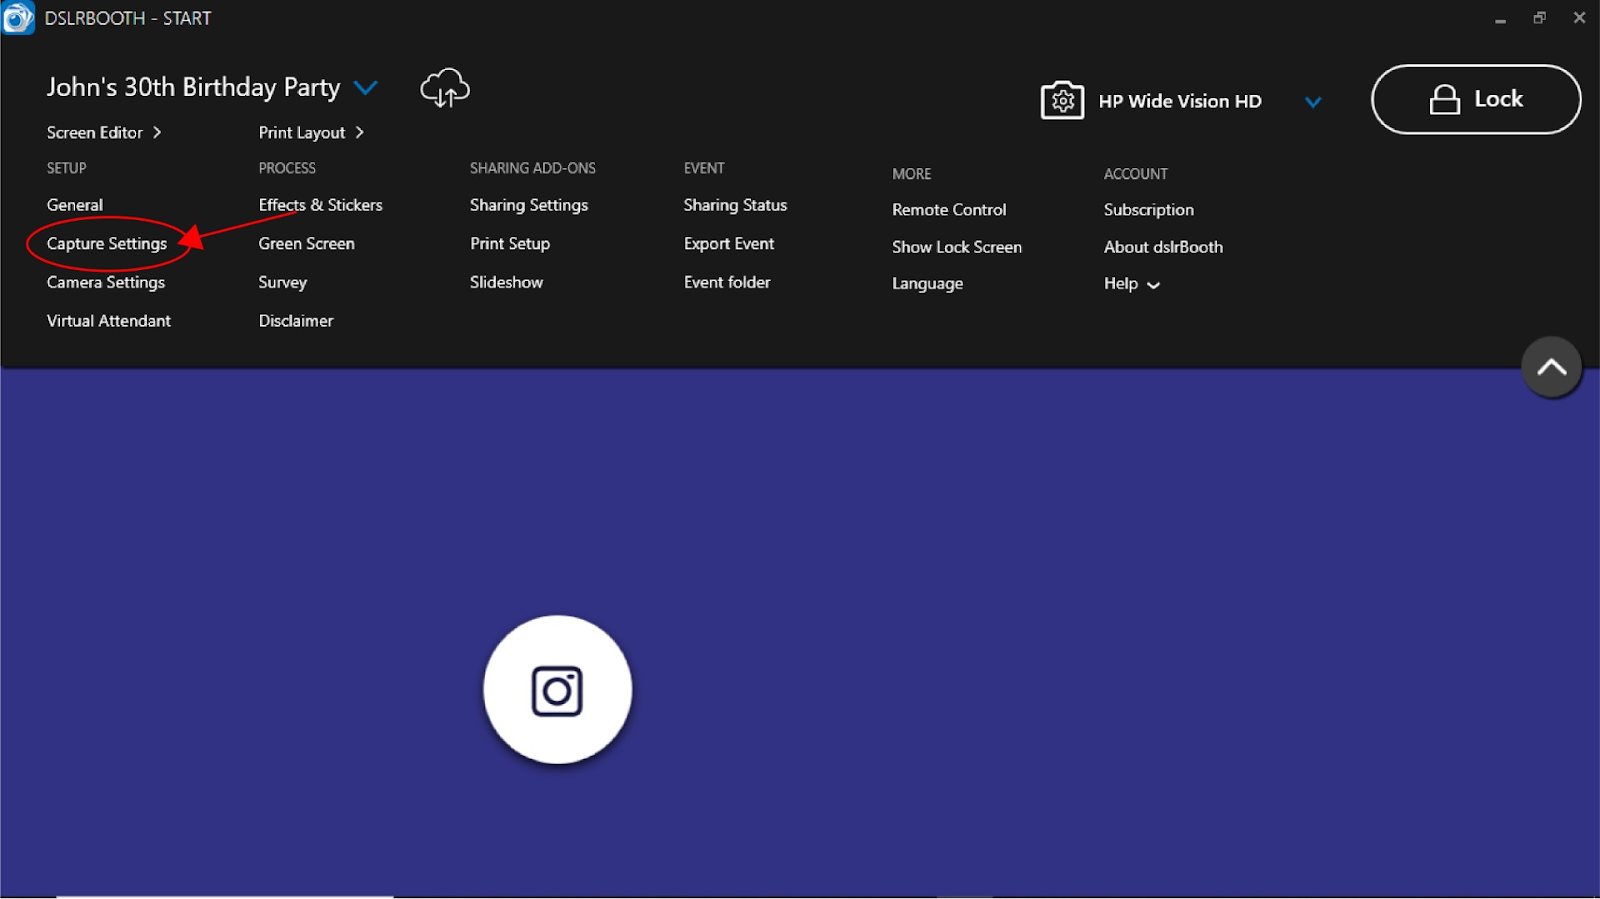Restore down the DSLRBOOTH window

pos(1539,18)
